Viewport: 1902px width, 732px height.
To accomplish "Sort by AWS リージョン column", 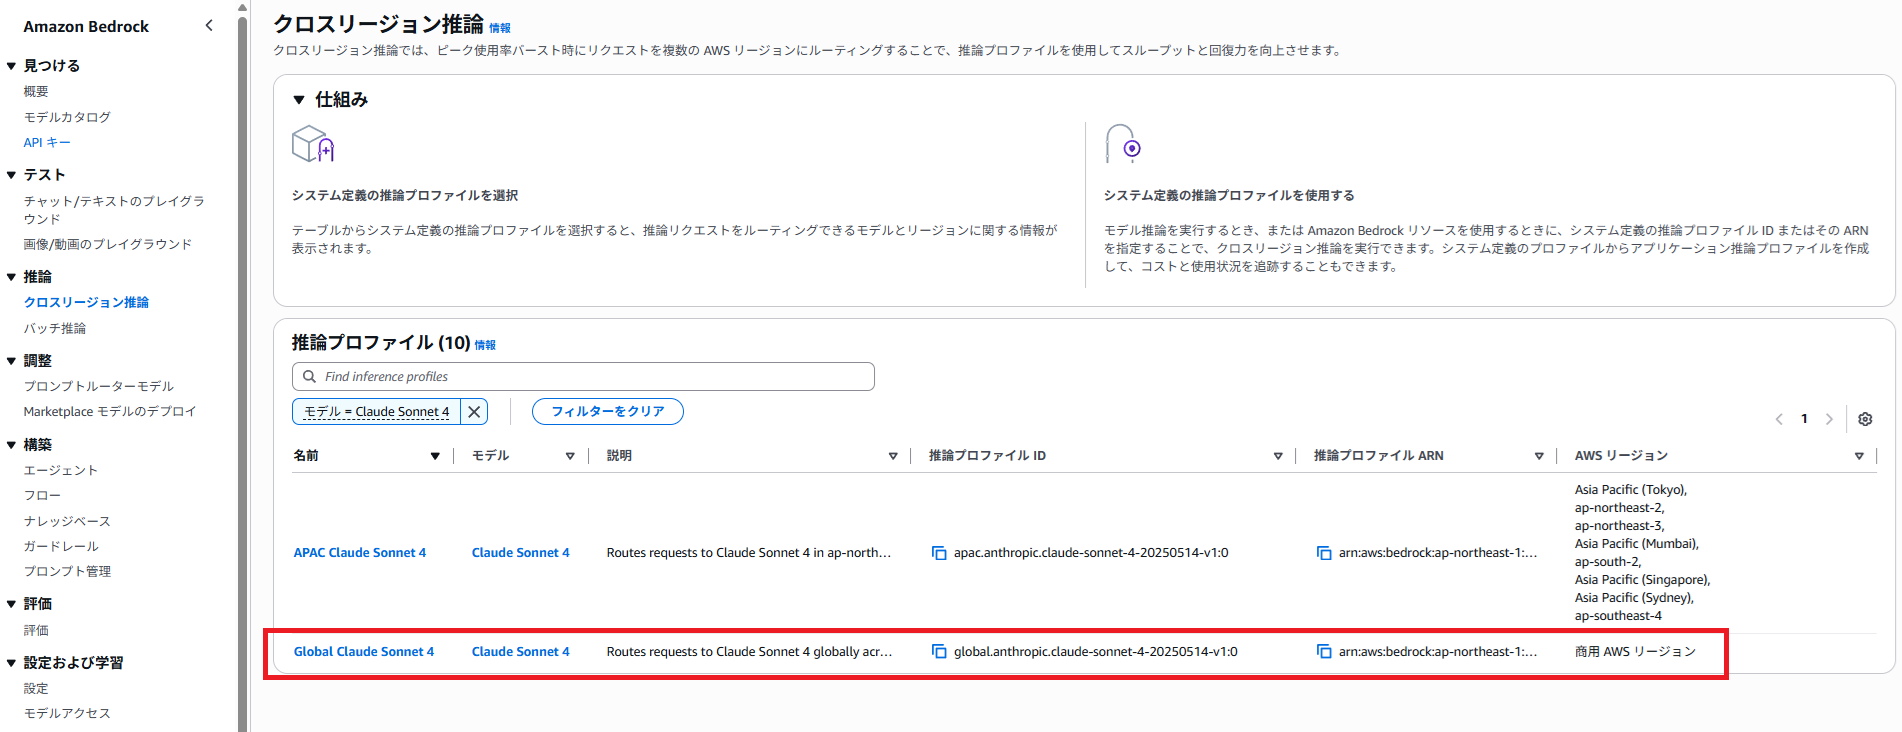I will point(1859,456).
